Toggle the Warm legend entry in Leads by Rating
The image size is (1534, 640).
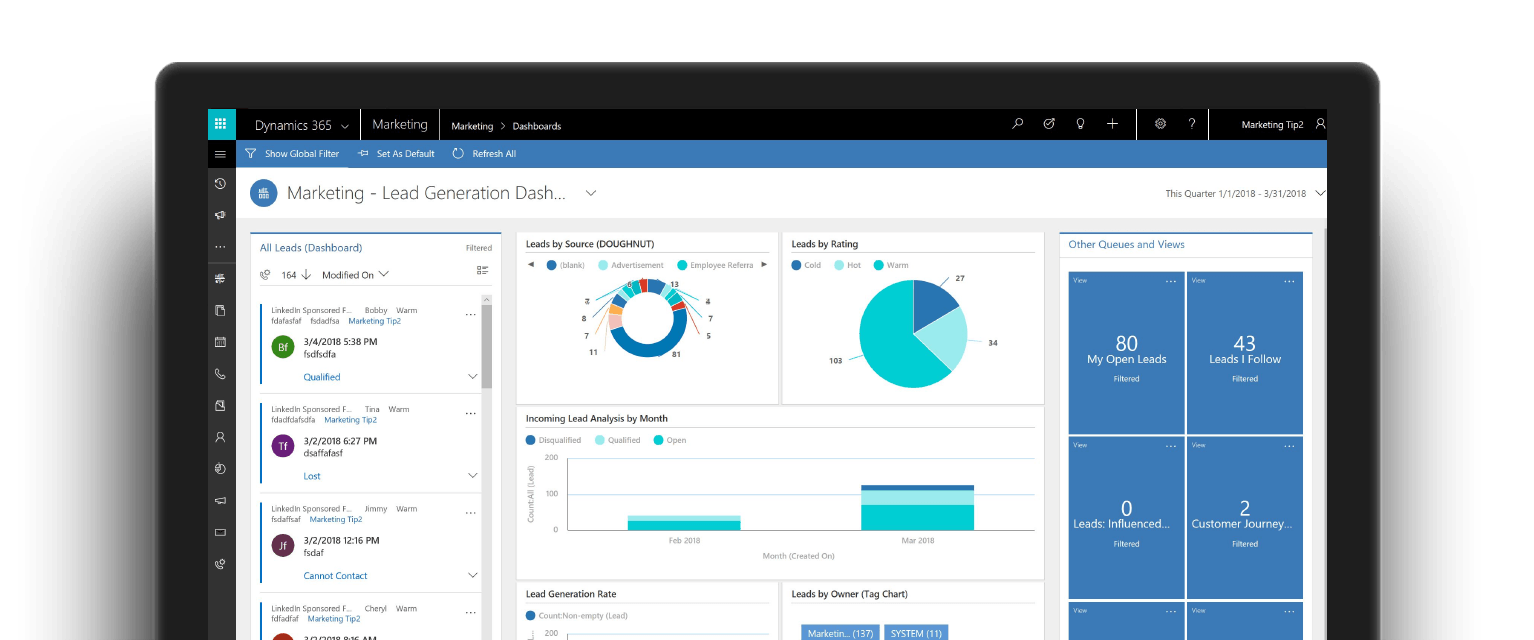[891, 265]
